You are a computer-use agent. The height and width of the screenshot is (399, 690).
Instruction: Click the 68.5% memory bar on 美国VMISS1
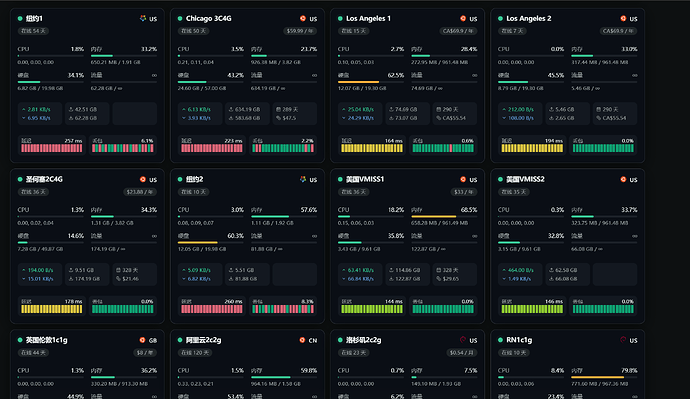444,216
